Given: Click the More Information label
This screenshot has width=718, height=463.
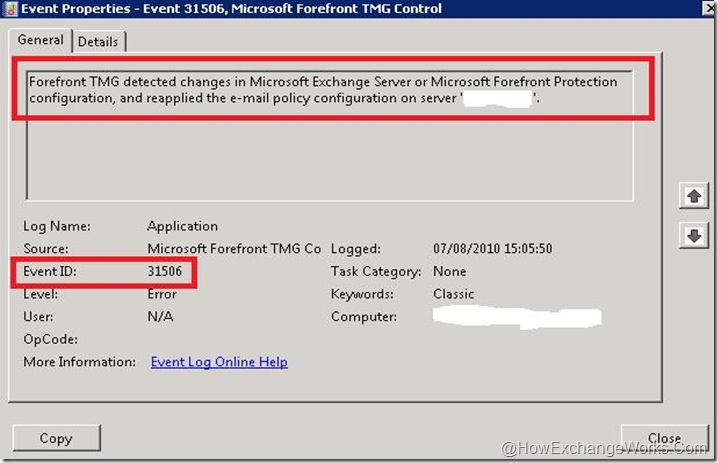Looking at the screenshot, I should tap(80, 362).
